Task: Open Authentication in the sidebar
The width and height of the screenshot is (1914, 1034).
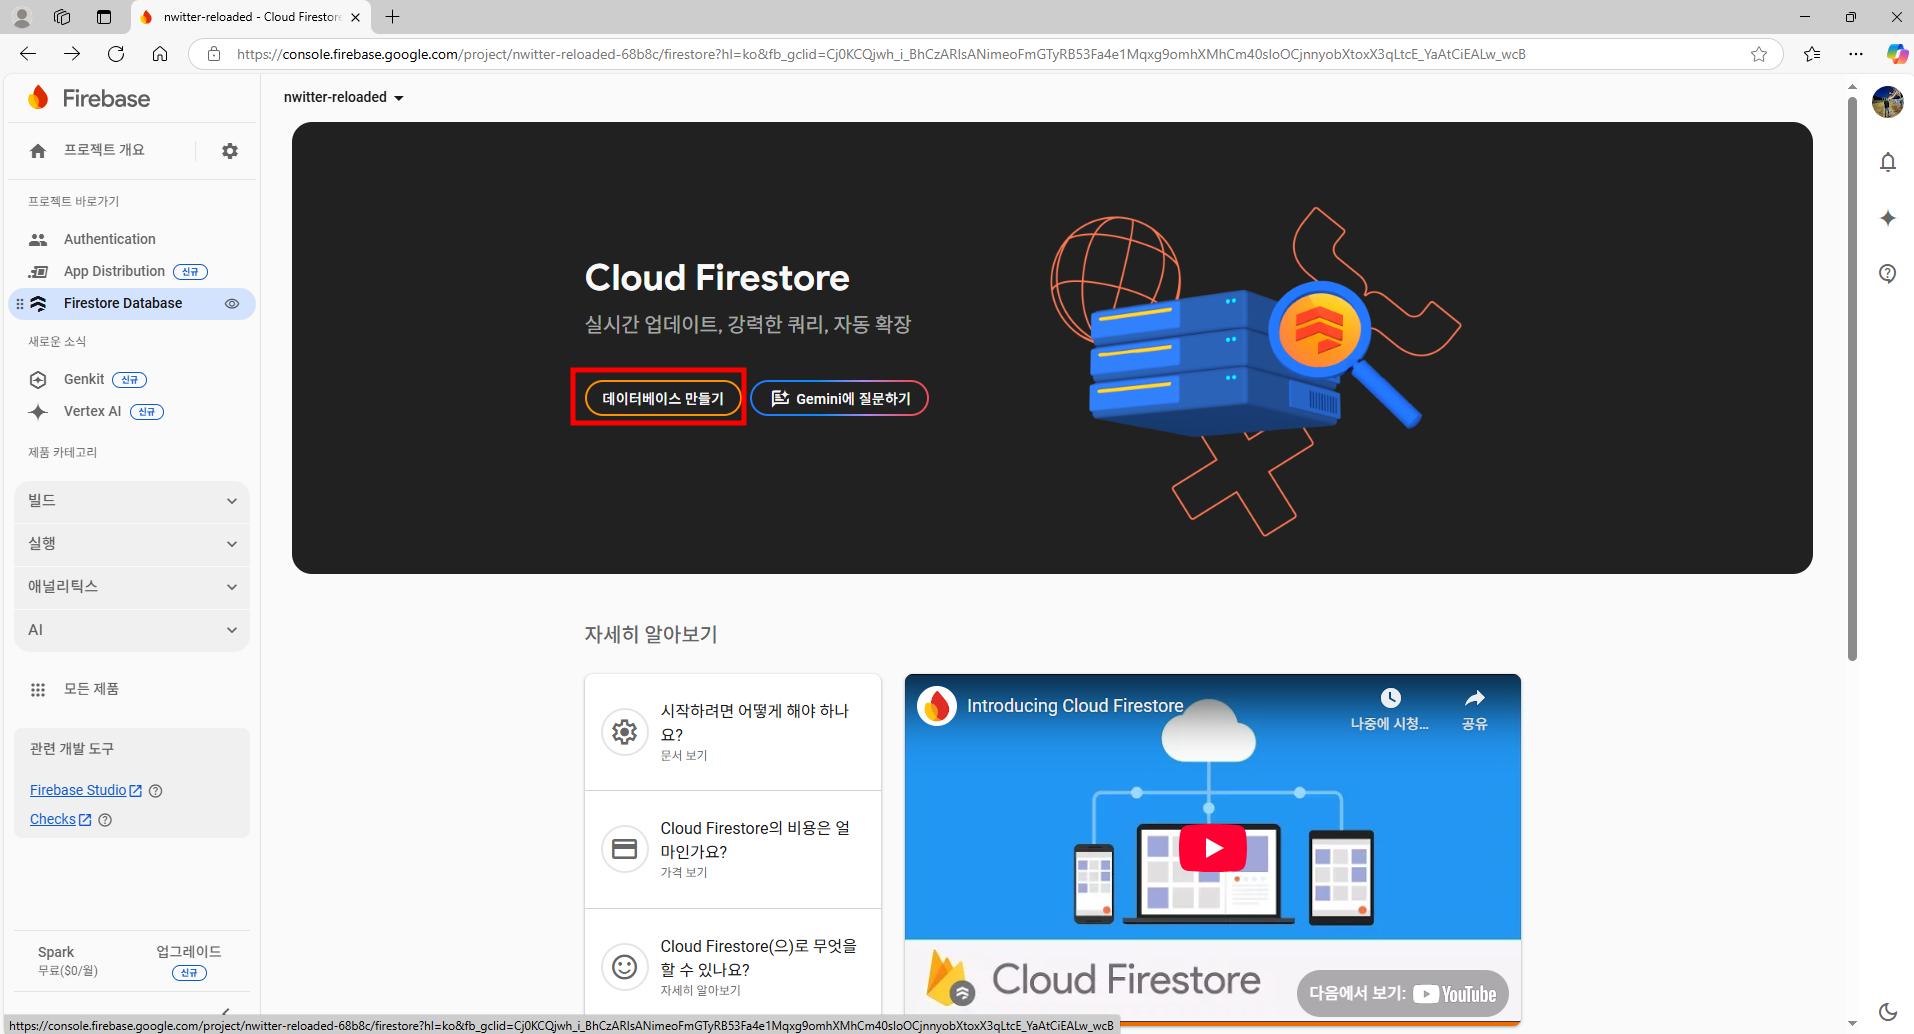Action: coord(109,239)
